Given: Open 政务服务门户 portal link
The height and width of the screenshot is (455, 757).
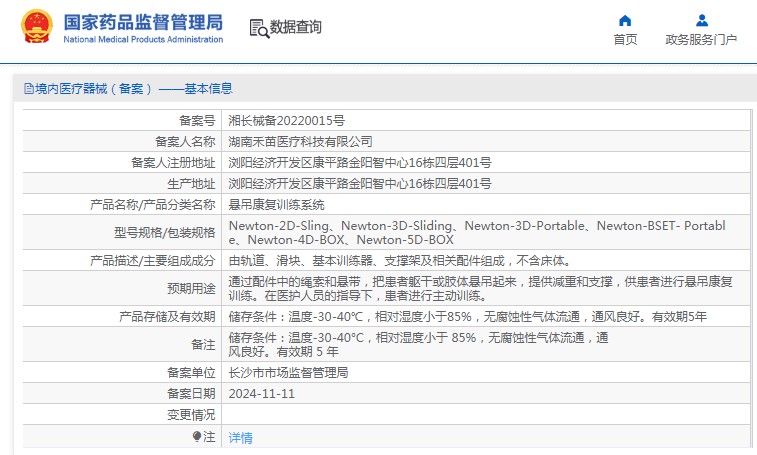Looking at the screenshot, I should (x=701, y=40).
